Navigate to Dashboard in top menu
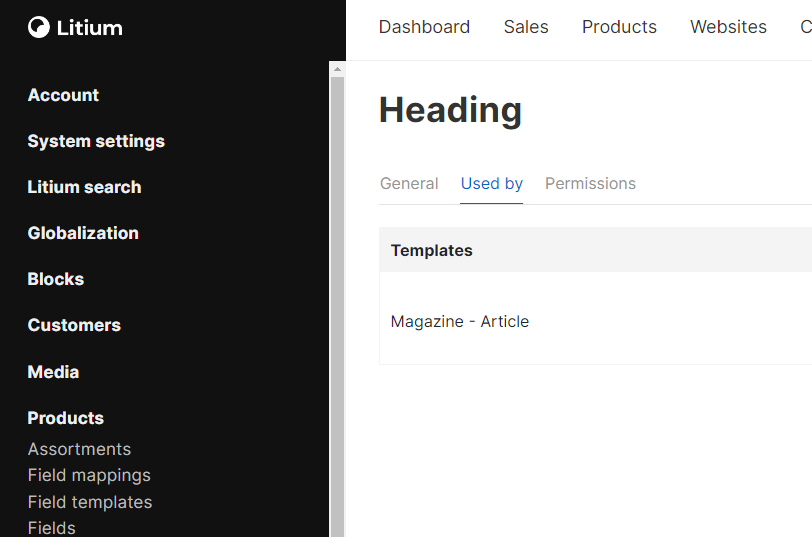 pos(424,27)
